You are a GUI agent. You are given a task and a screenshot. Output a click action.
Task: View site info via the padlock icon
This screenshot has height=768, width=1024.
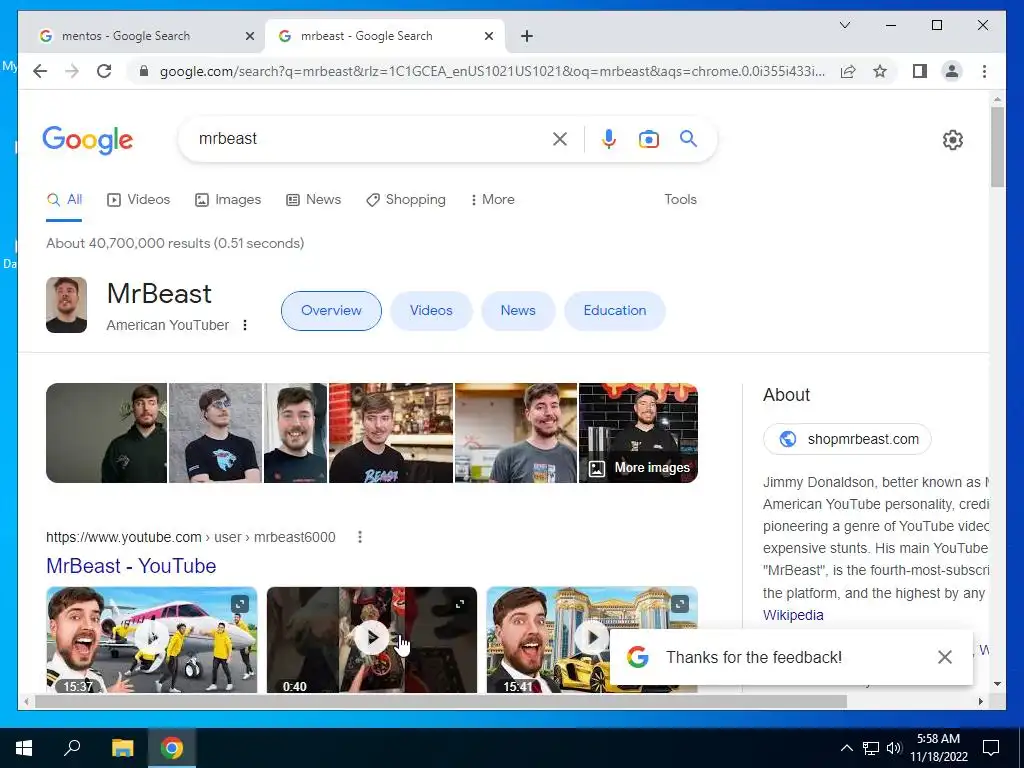tap(144, 71)
